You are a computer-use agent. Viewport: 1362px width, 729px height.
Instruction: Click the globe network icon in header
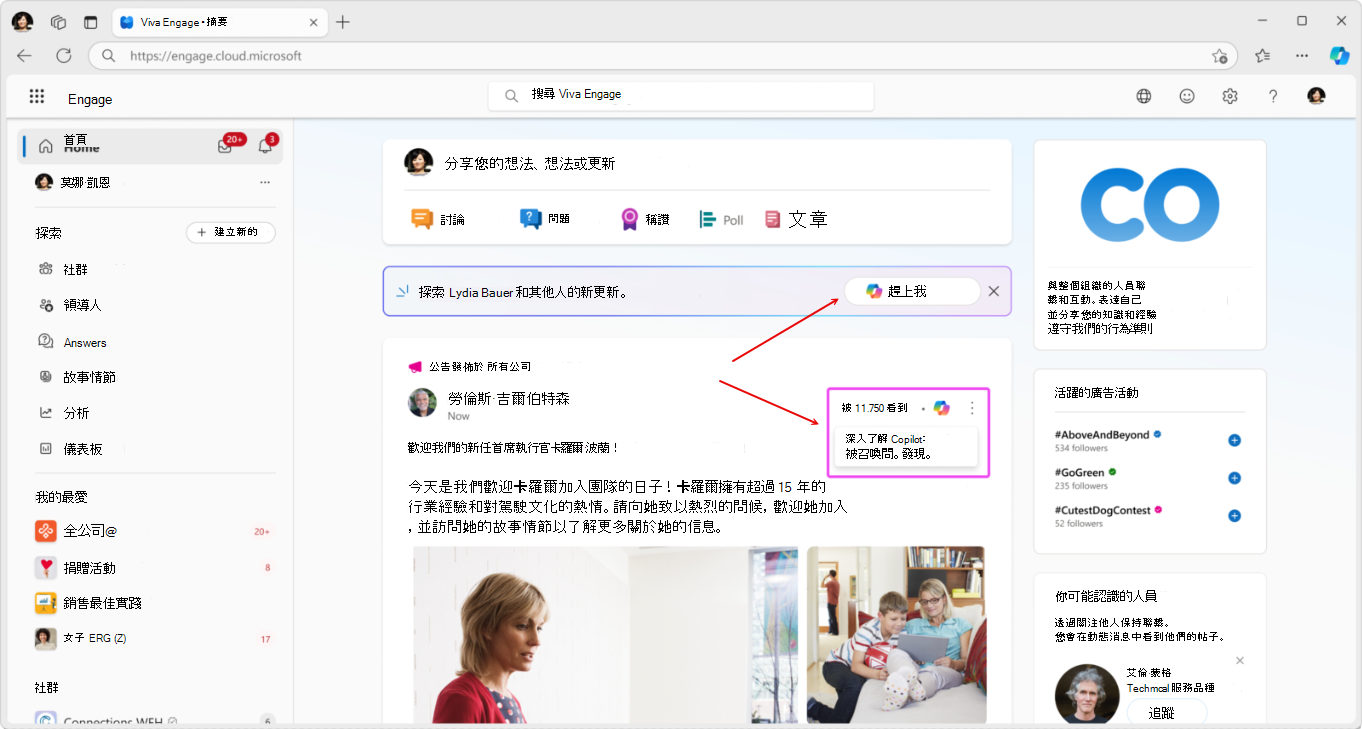point(1144,96)
